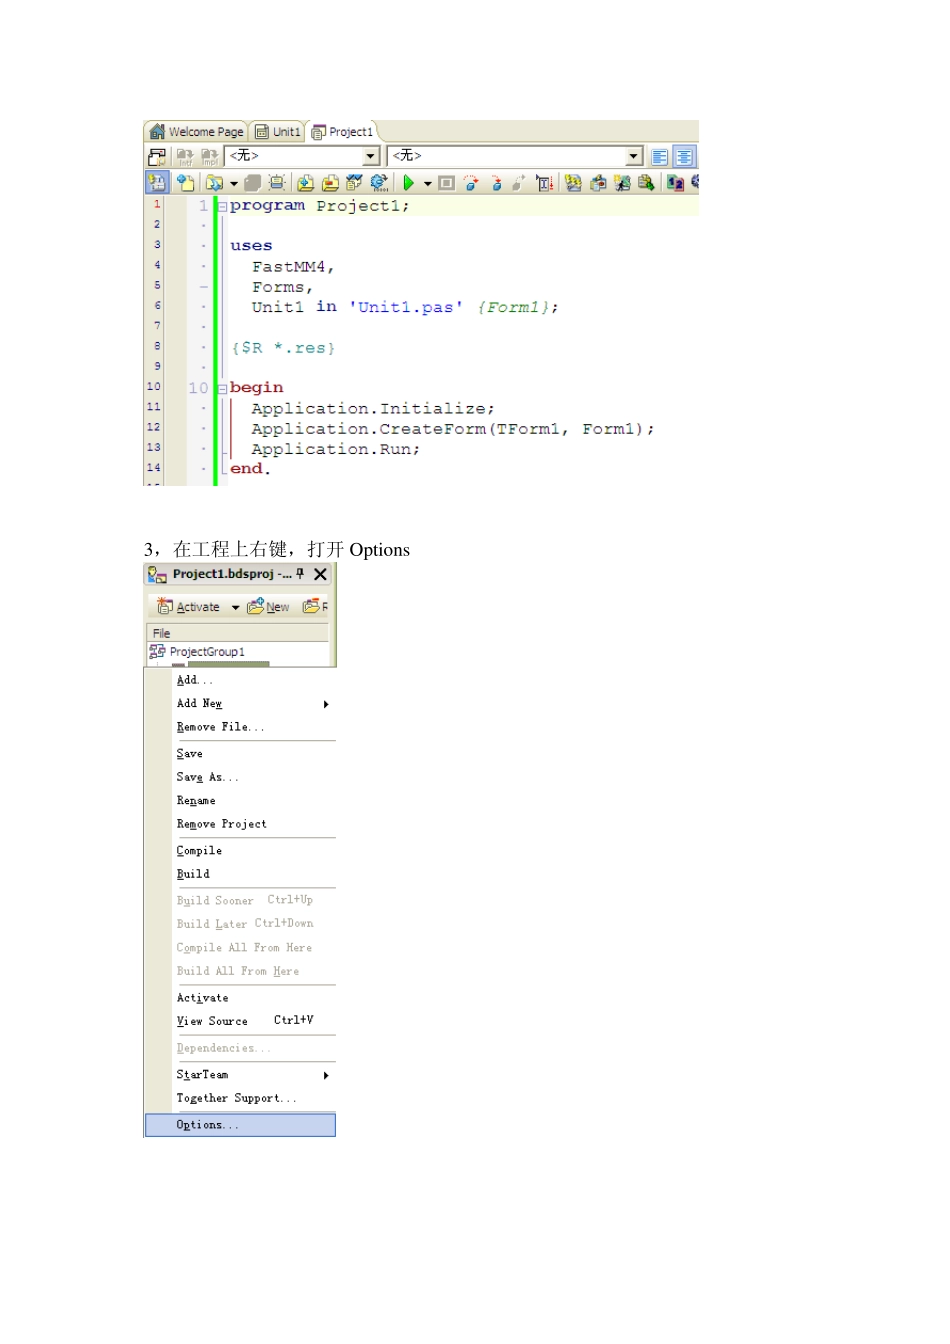The image size is (950, 1344).
Task: Close the Project1.bdsproj panel with X
Action: 320,574
